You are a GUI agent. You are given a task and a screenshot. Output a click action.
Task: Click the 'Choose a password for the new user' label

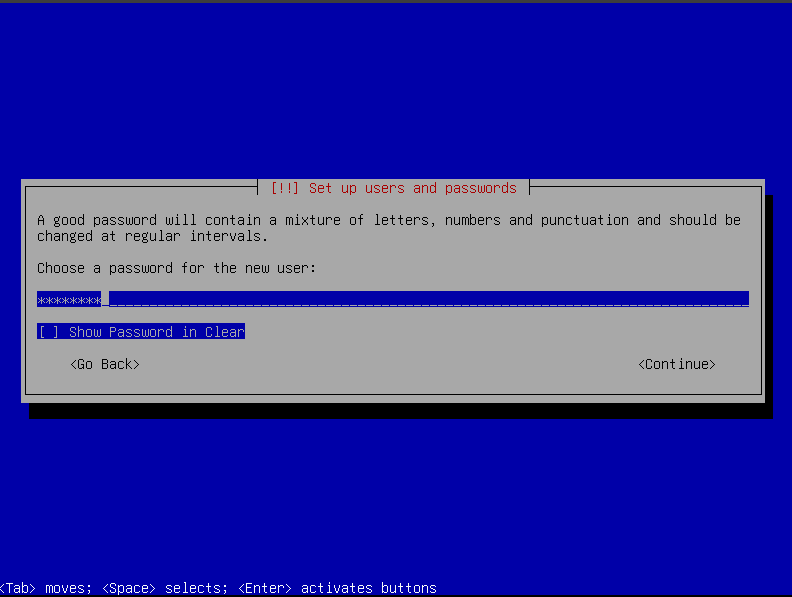point(176,268)
